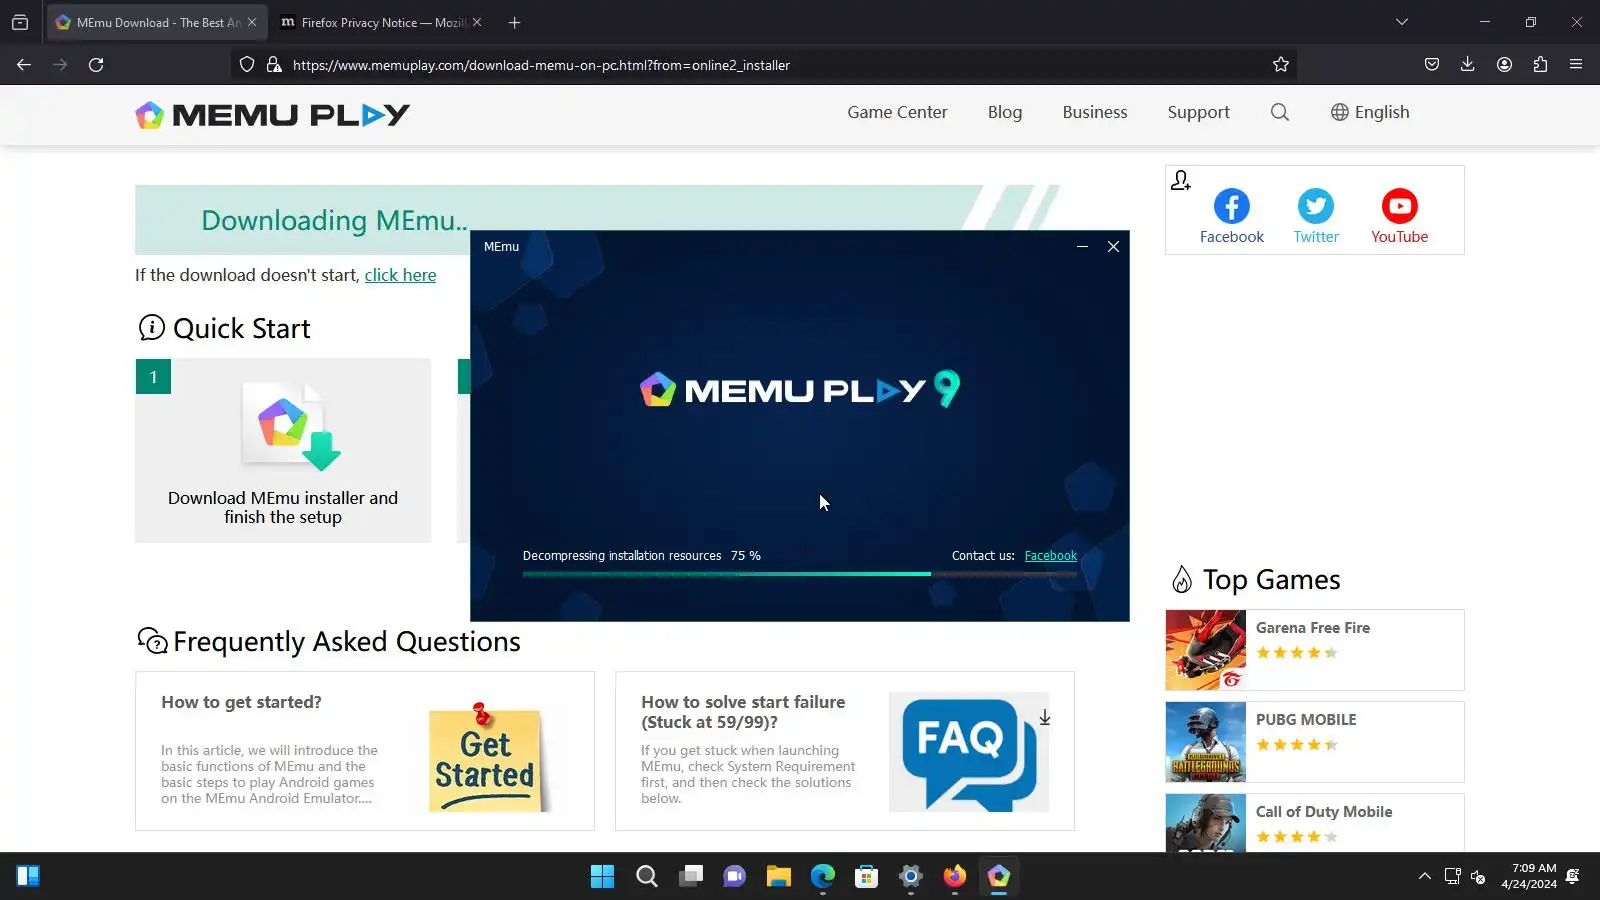Image resolution: width=1600 pixels, height=900 pixels.
Task: Open Save to Pocket icon
Action: pyautogui.click(x=1432, y=65)
